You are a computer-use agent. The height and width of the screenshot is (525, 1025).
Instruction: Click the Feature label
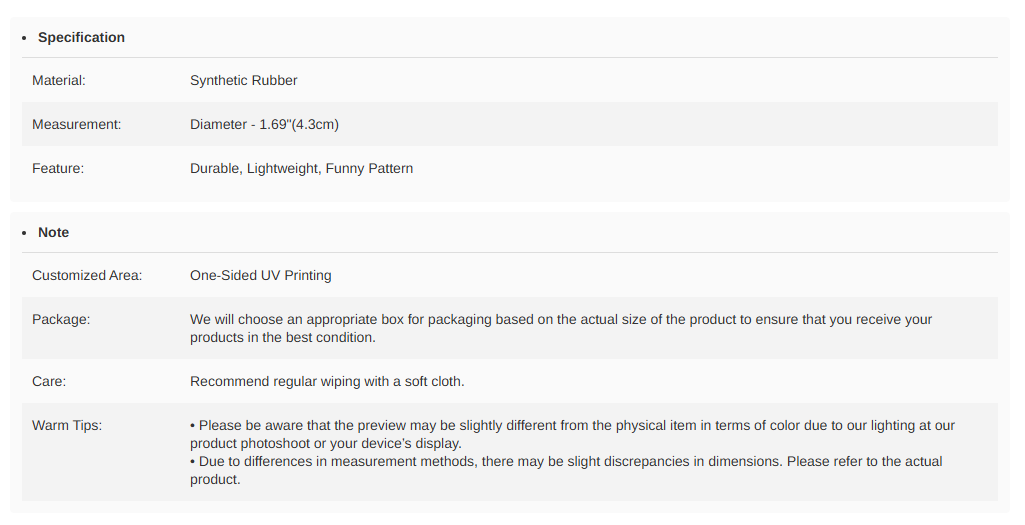pos(58,168)
